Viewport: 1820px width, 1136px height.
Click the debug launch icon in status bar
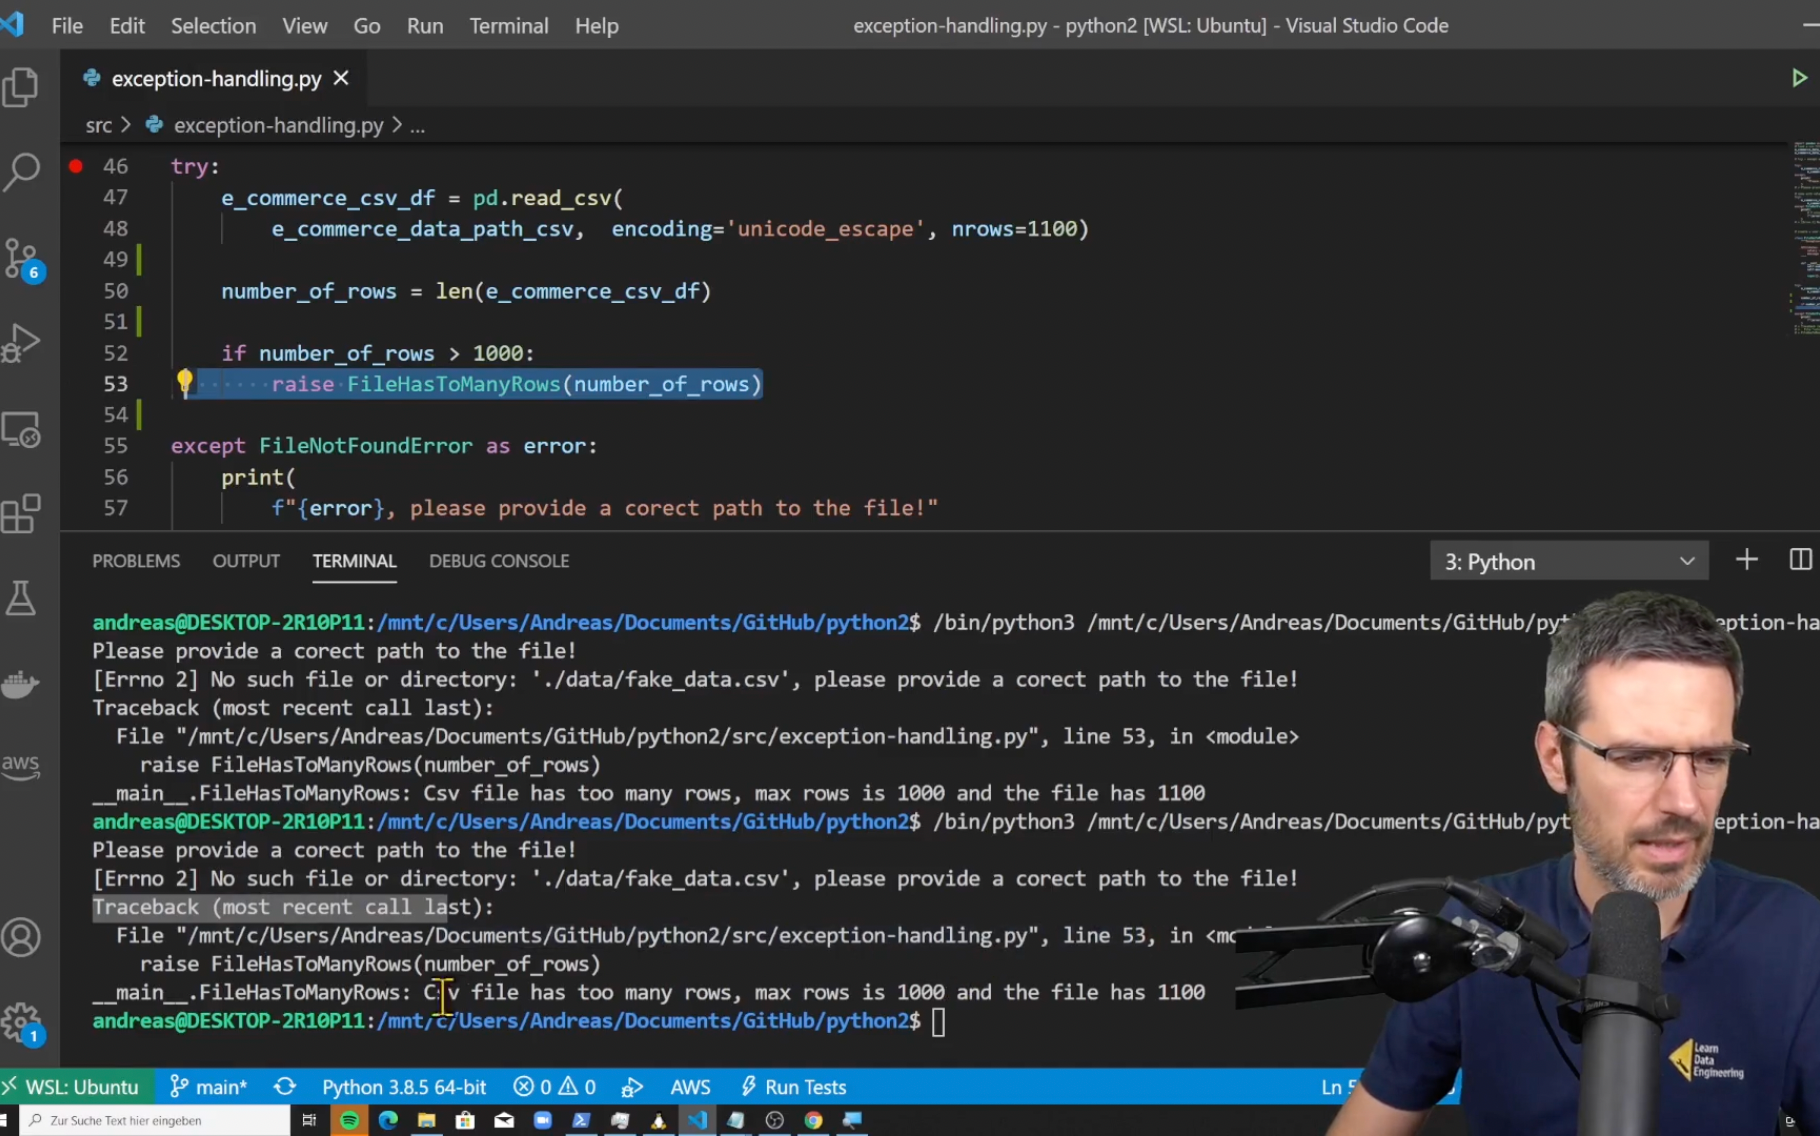coord(632,1087)
